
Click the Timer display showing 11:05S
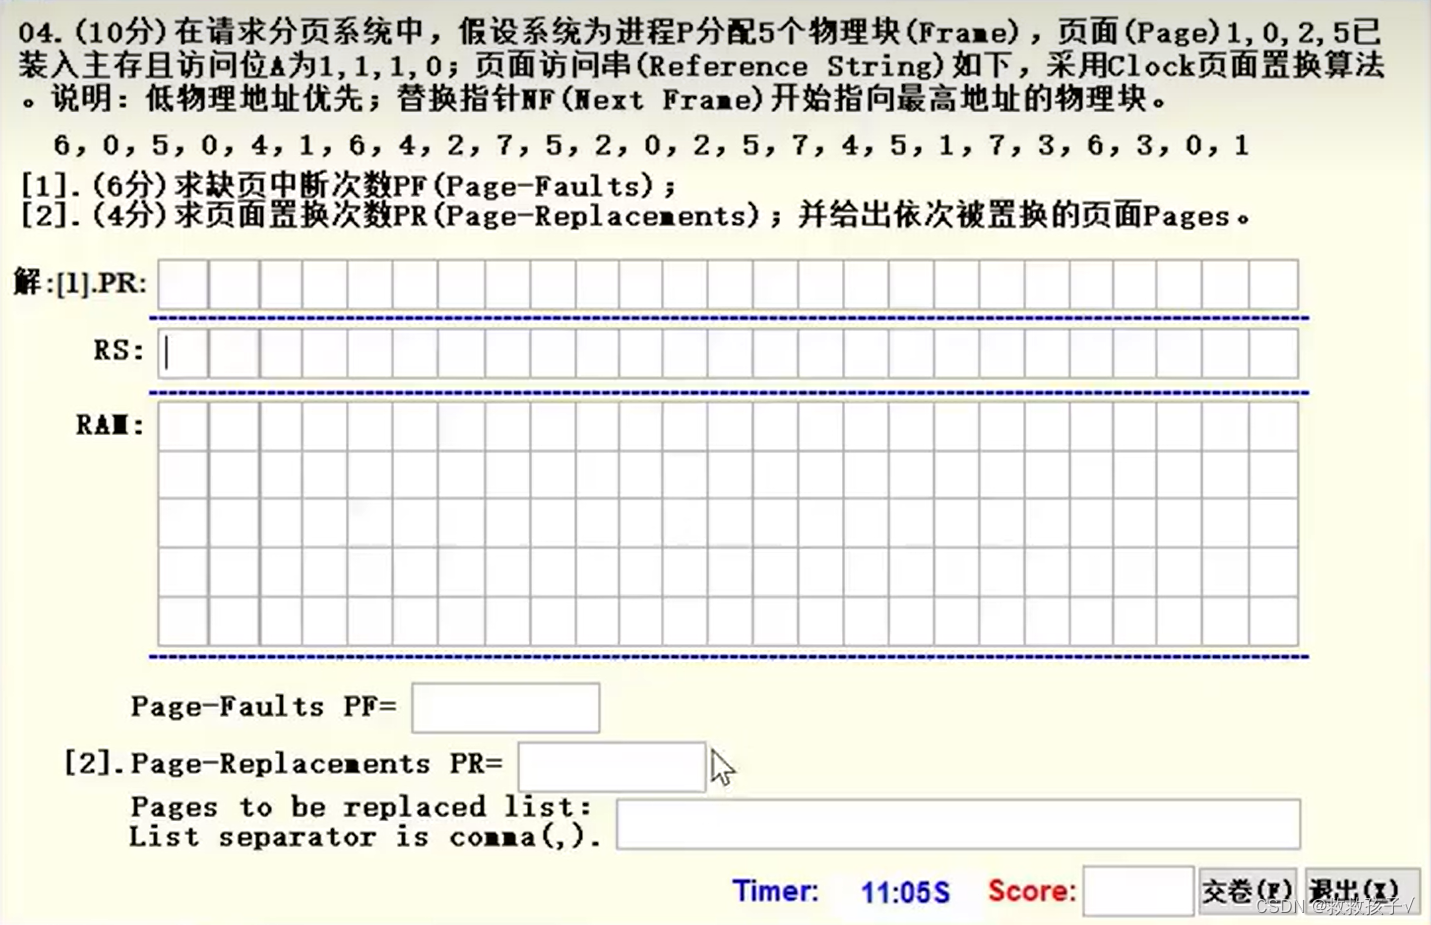tap(903, 891)
